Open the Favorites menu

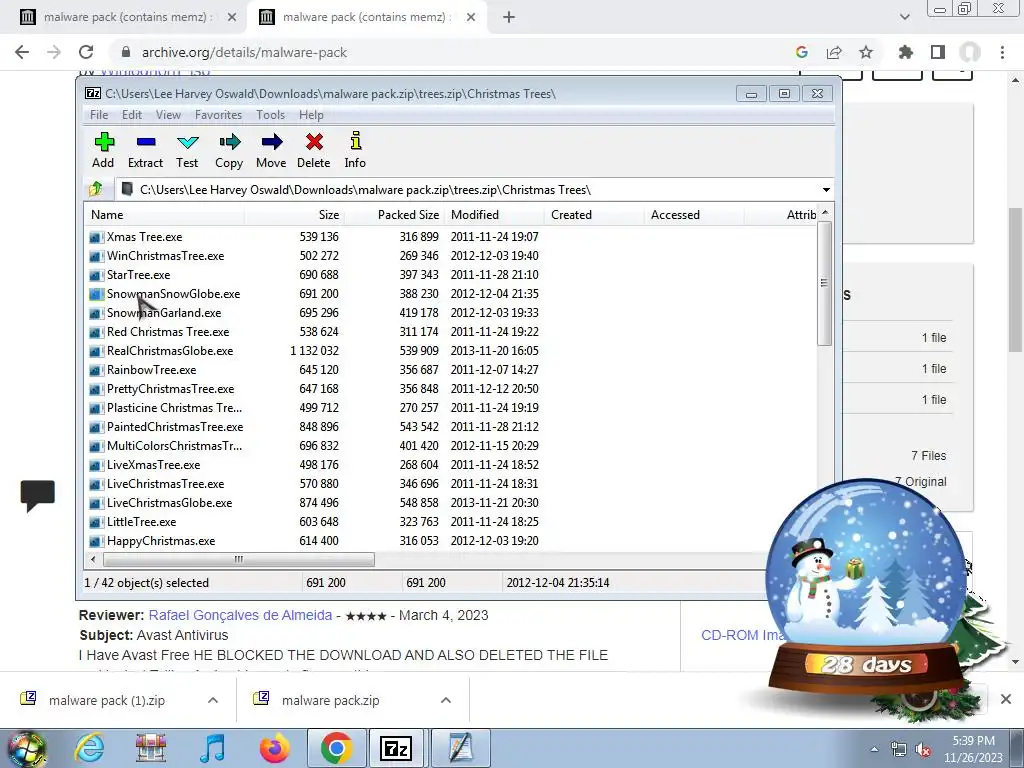pyautogui.click(x=218, y=115)
